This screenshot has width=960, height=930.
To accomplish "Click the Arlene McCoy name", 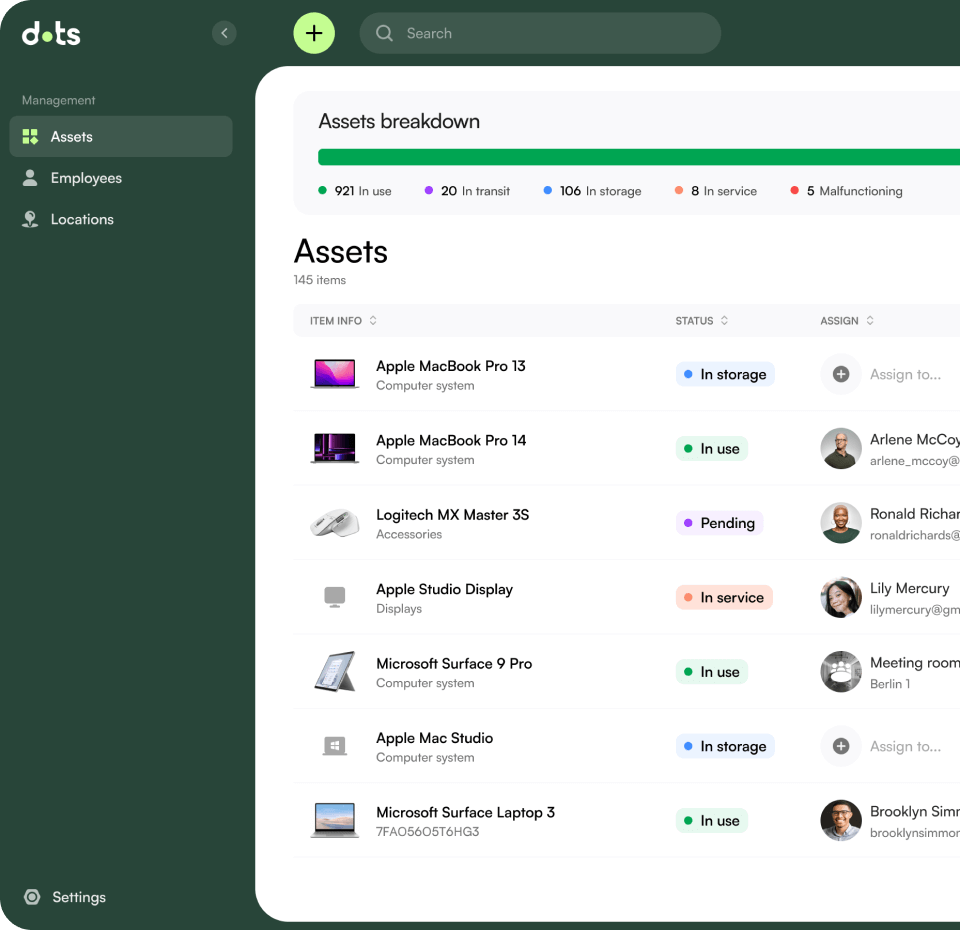I will click(x=915, y=440).
